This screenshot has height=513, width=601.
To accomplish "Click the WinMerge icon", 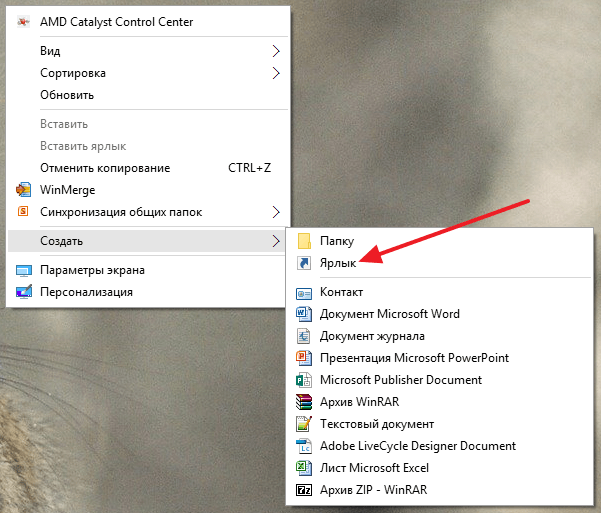I will 23,190.
